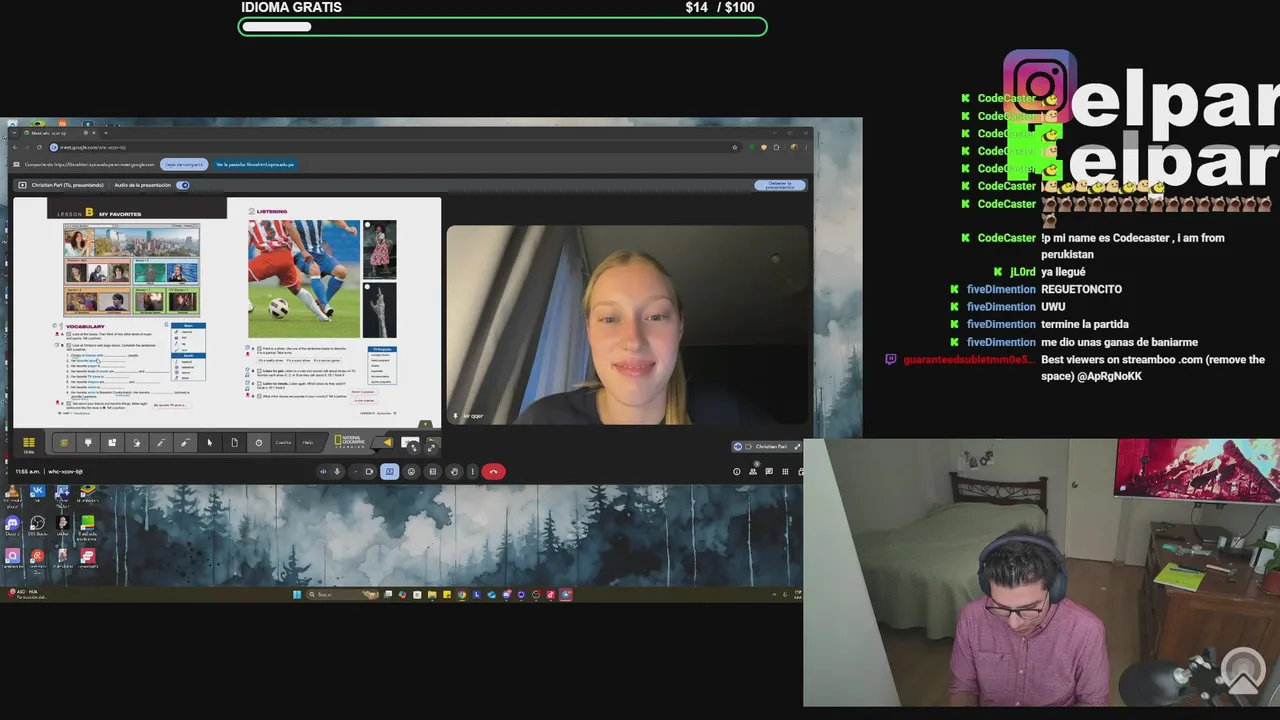This screenshot has width=1280, height=720.
Task: Click the Windows taskbar search box
Action: 341,594
